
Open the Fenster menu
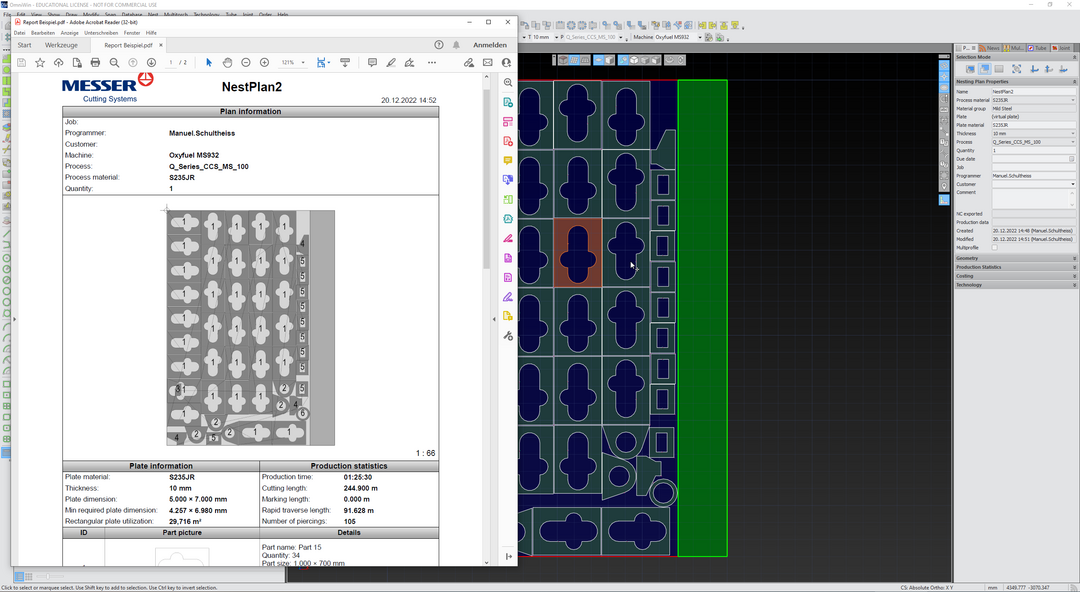(132, 32)
